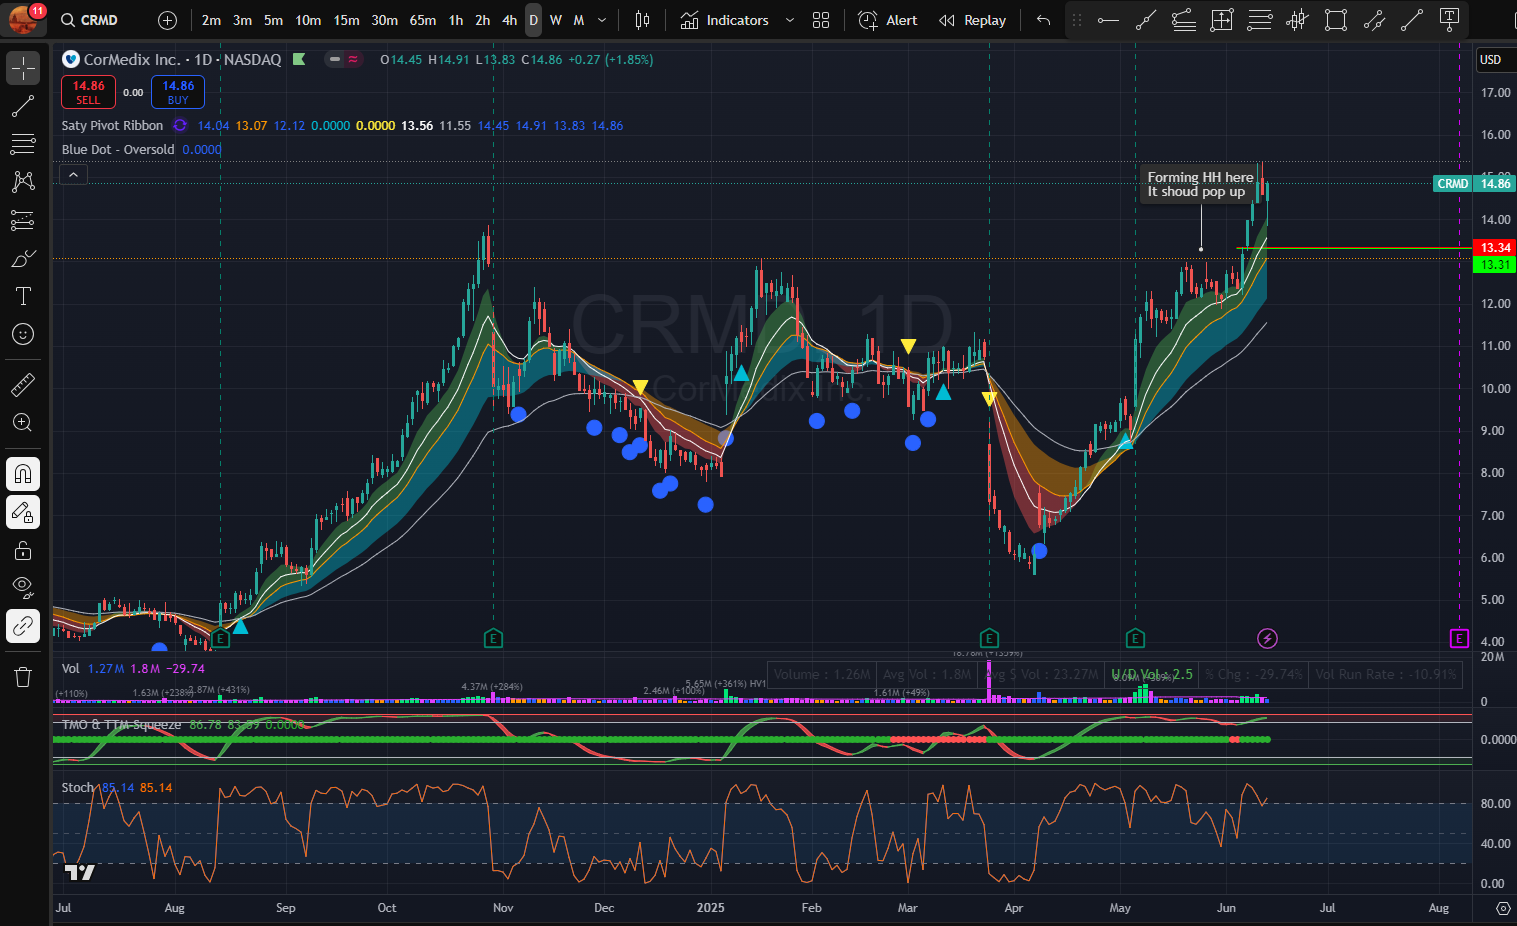Toggle the drawing sync link icon
Viewport: 1517px width, 926px height.
pos(23,626)
